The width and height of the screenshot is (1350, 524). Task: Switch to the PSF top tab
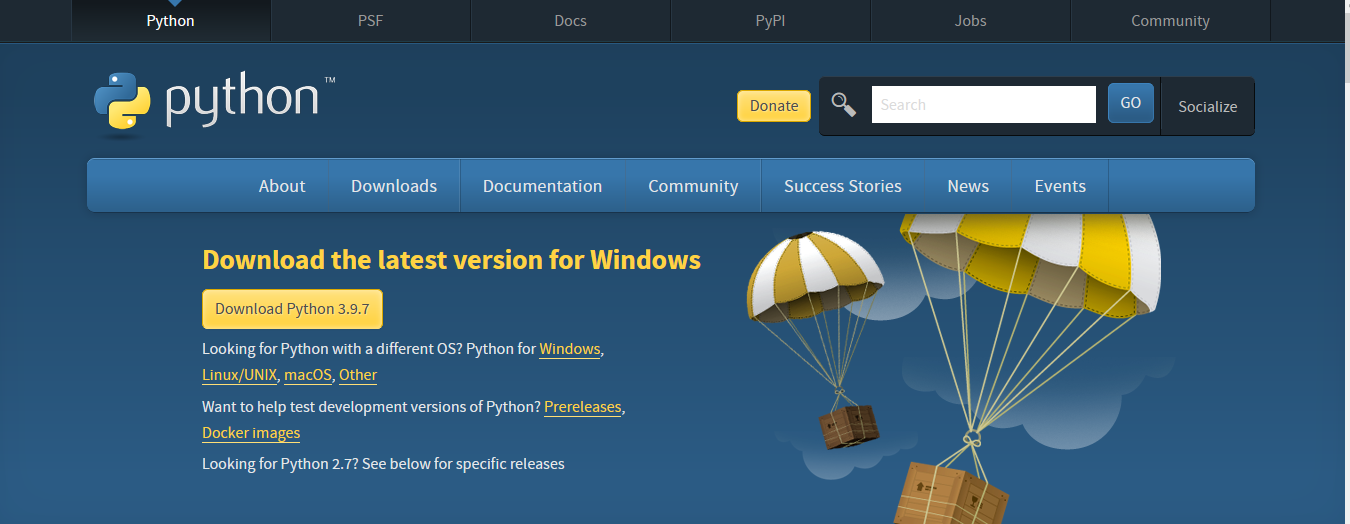pyautogui.click(x=370, y=21)
